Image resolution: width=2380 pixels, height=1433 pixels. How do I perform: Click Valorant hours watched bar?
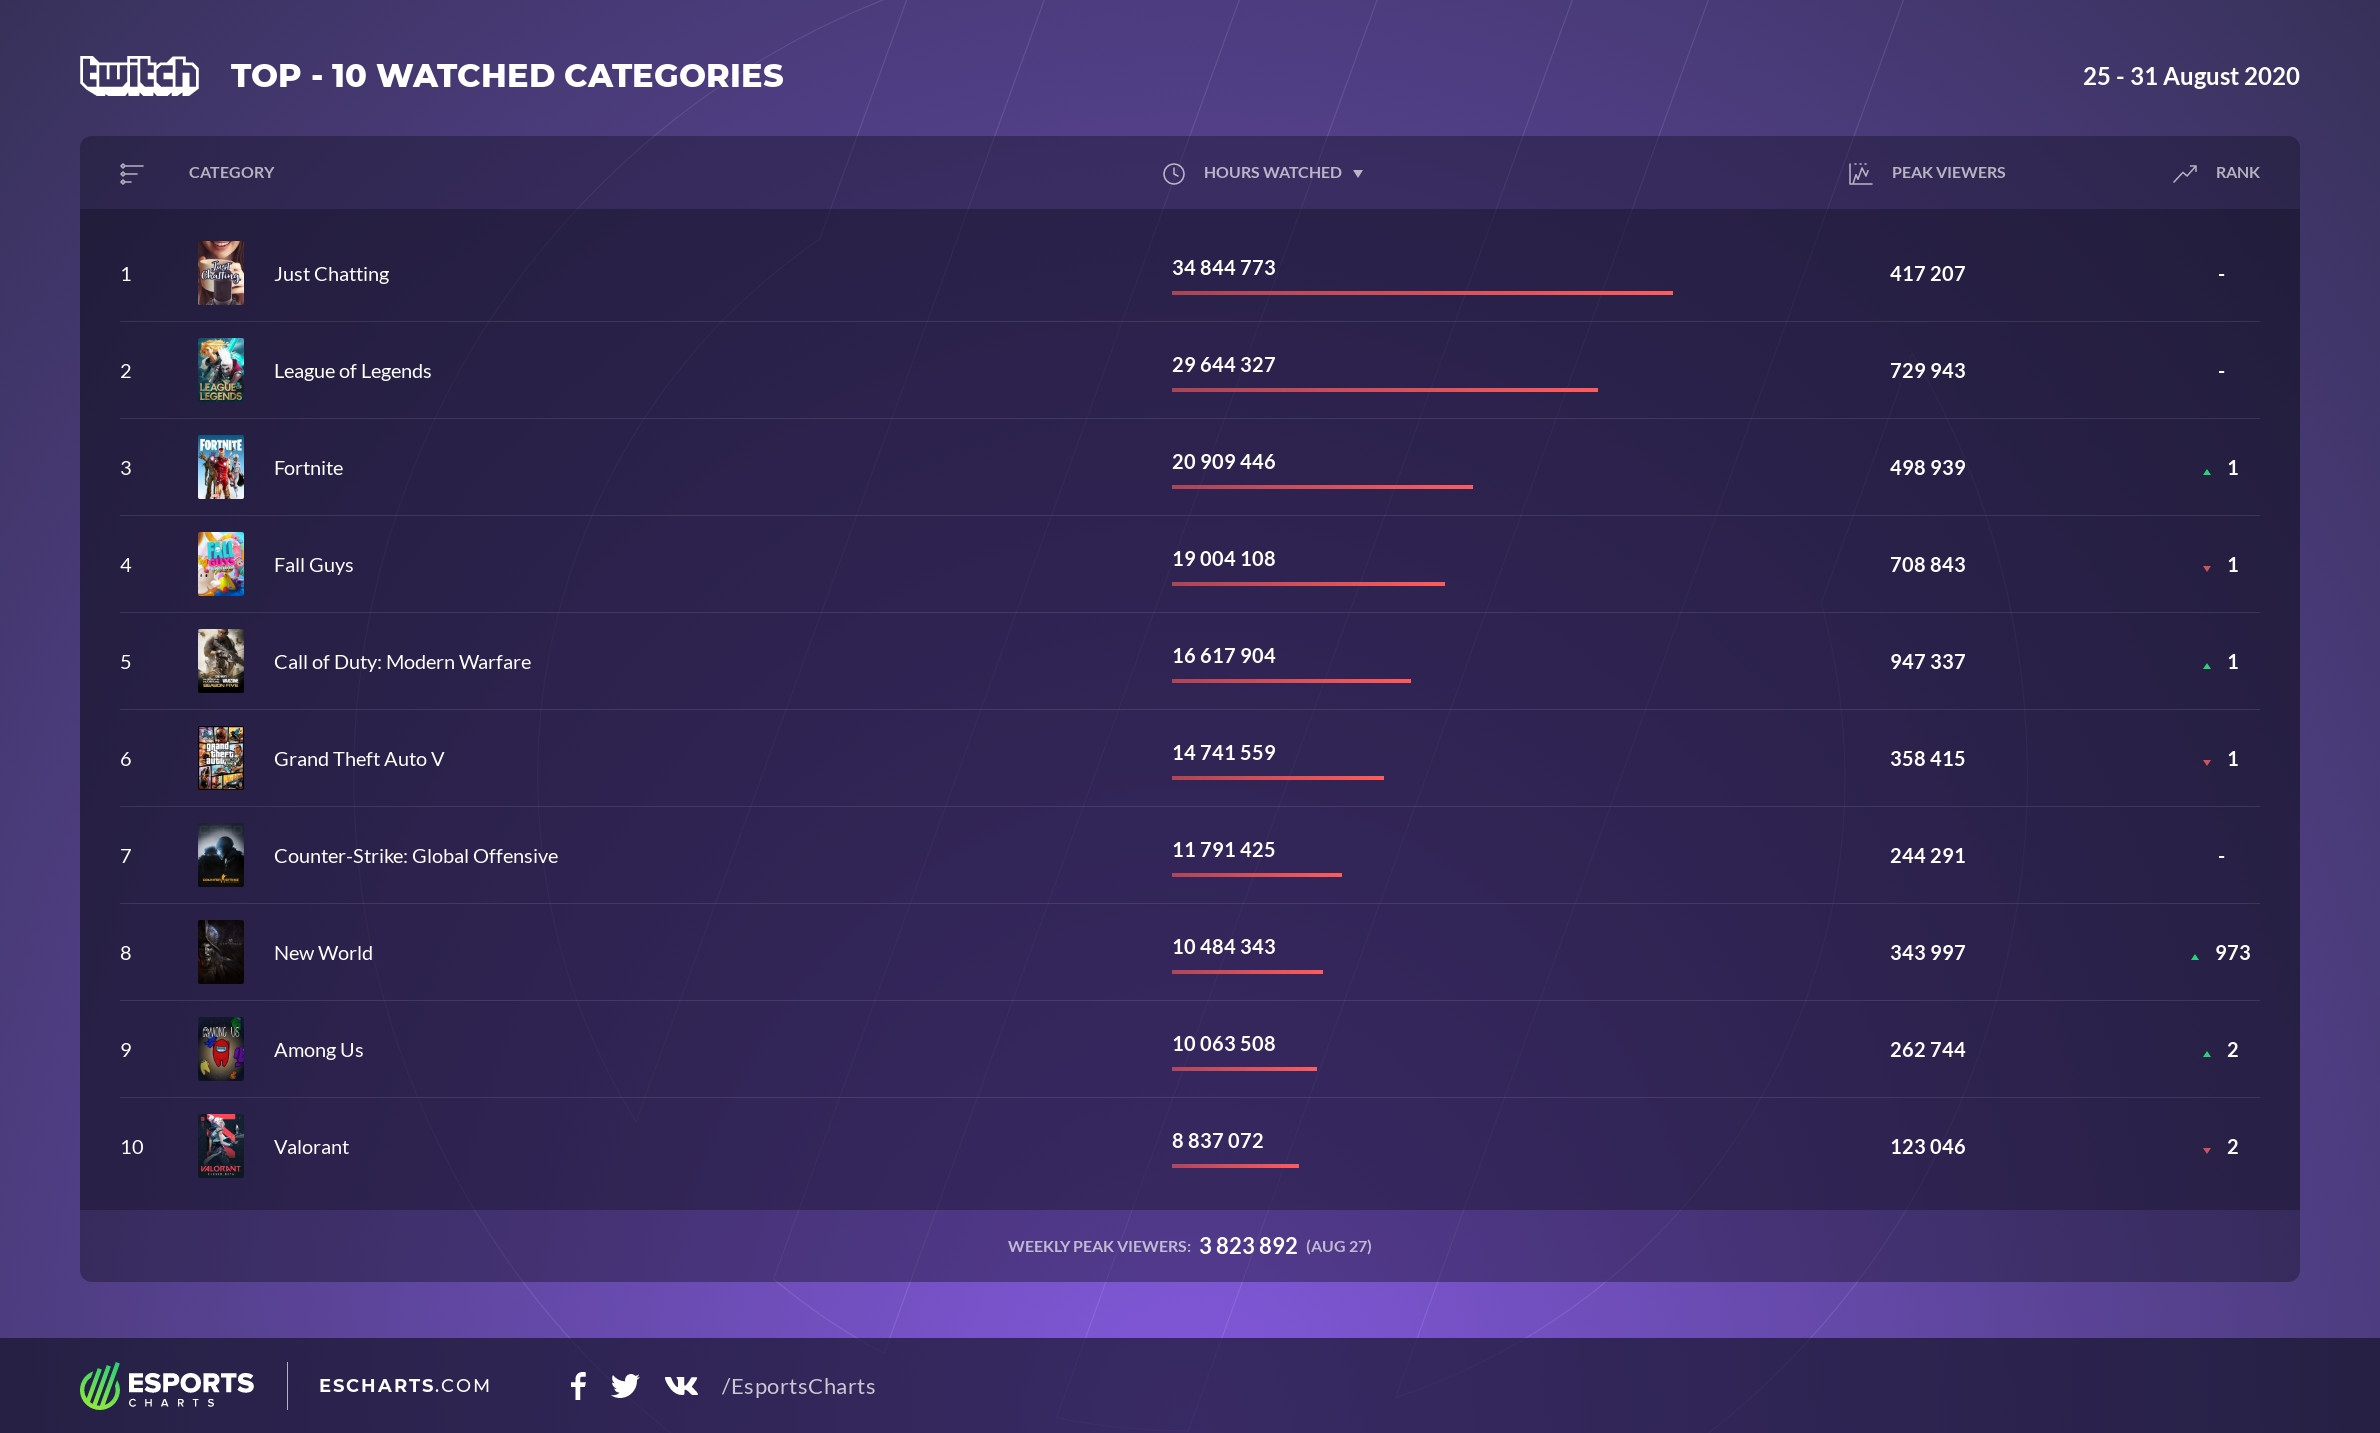pyautogui.click(x=1235, y=1166)
